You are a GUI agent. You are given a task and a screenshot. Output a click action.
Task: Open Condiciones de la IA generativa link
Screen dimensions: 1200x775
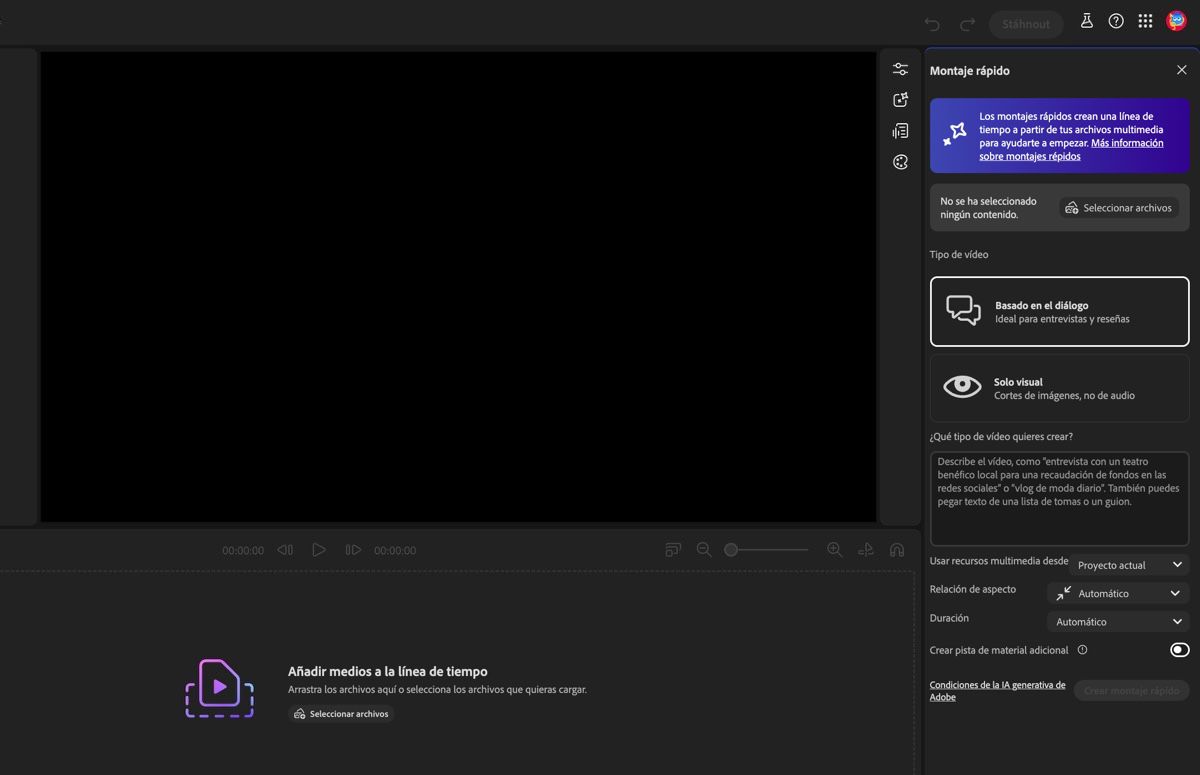[997, 691]
